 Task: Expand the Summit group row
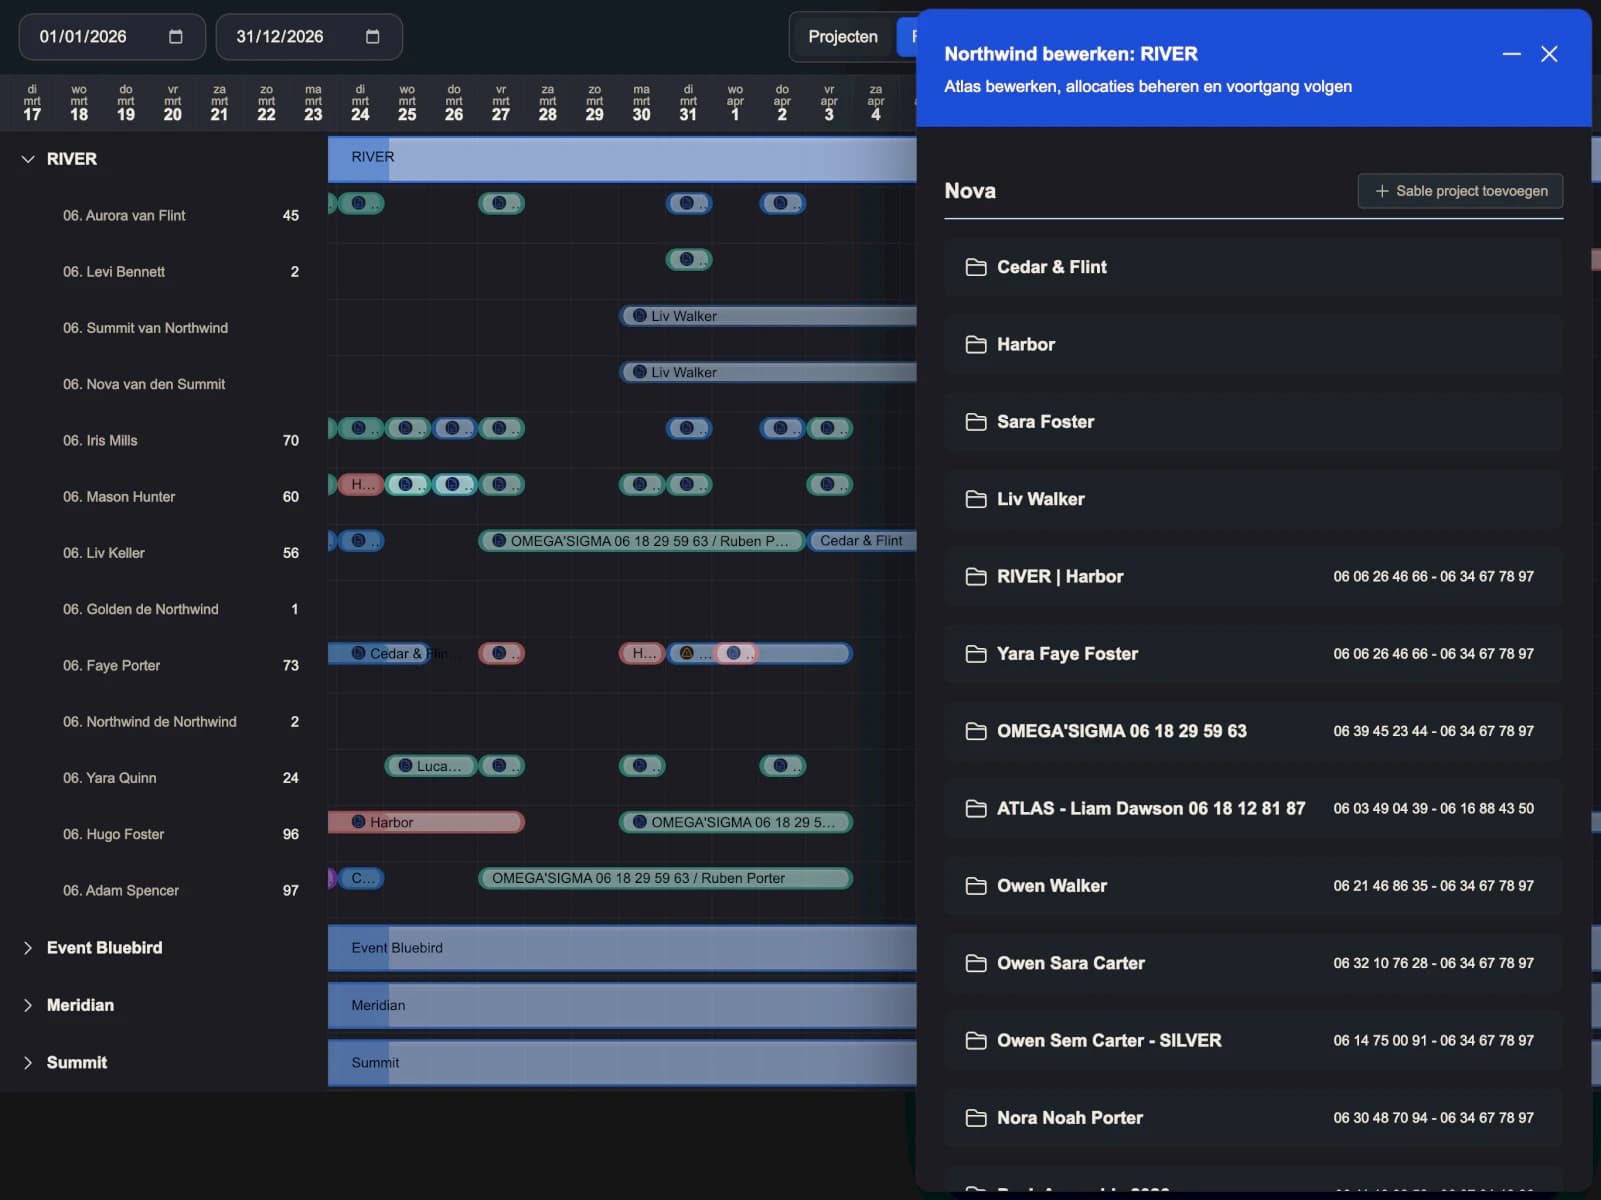coord(28,1063)
